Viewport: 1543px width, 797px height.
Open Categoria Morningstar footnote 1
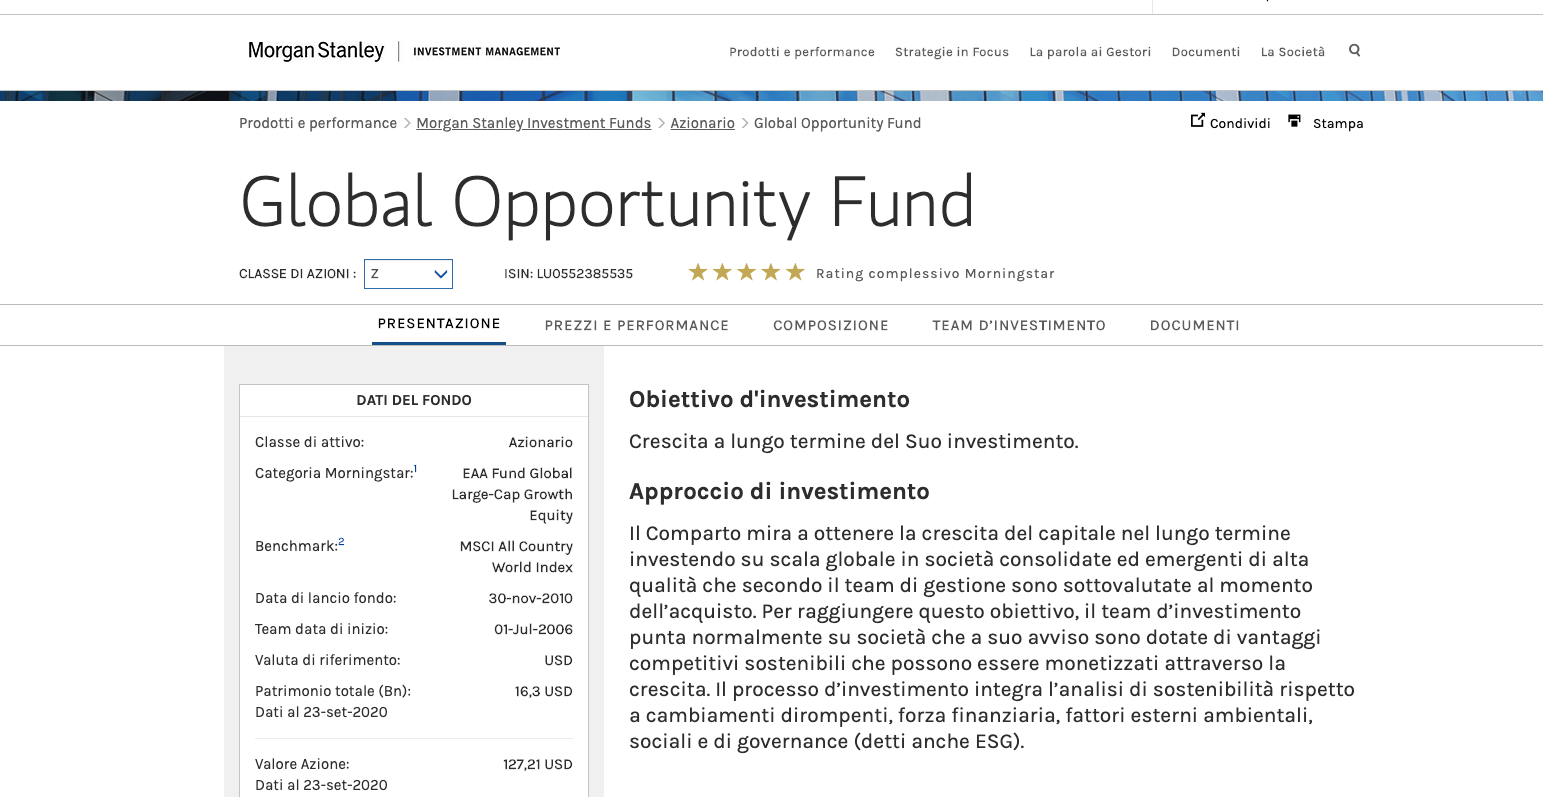coord(416,468)
